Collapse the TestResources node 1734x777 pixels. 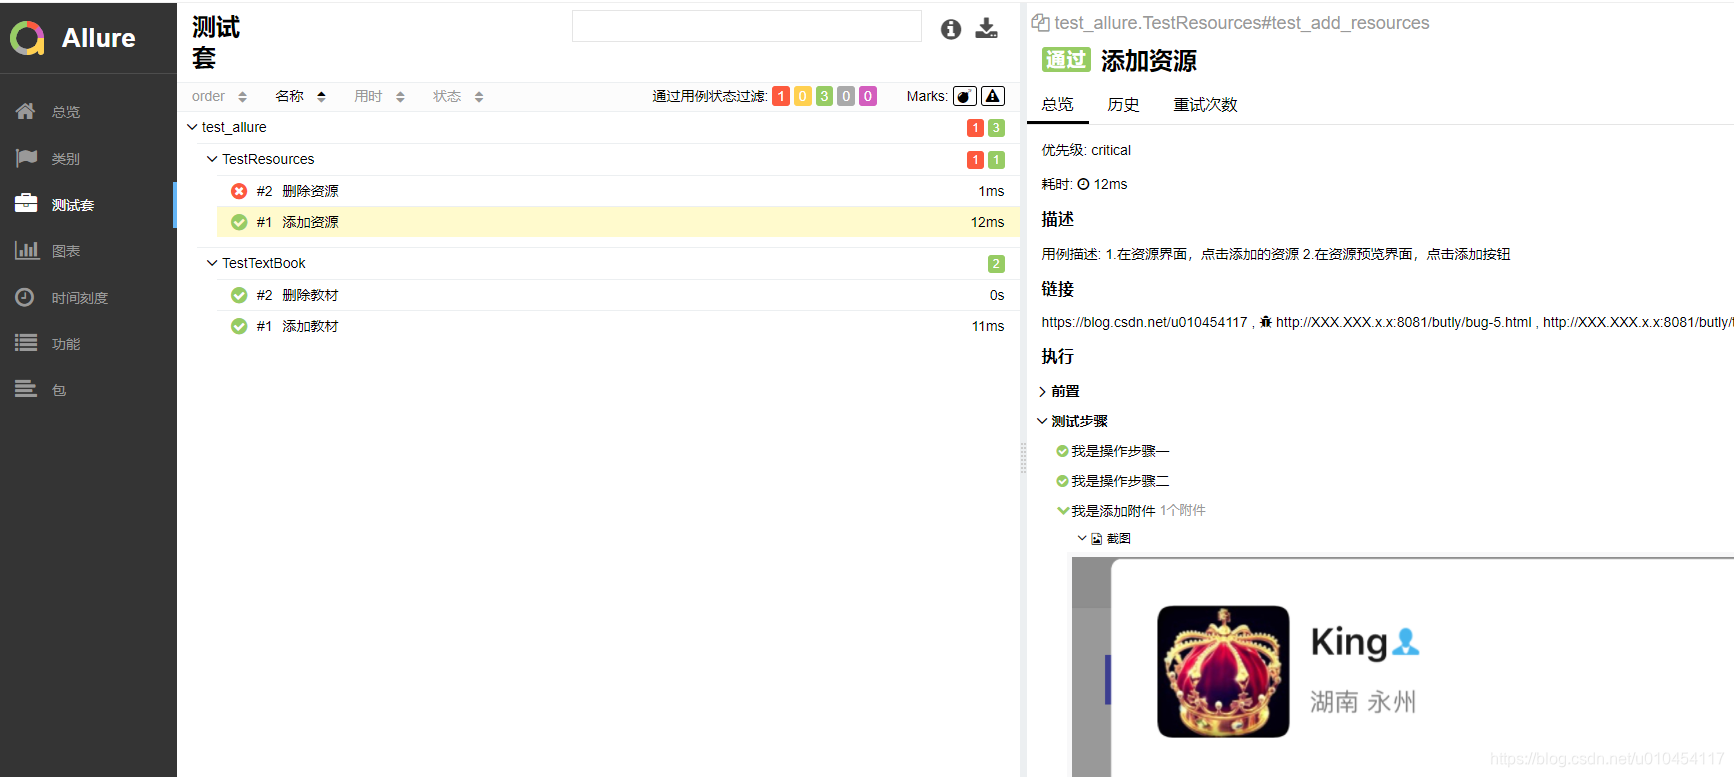212,159
